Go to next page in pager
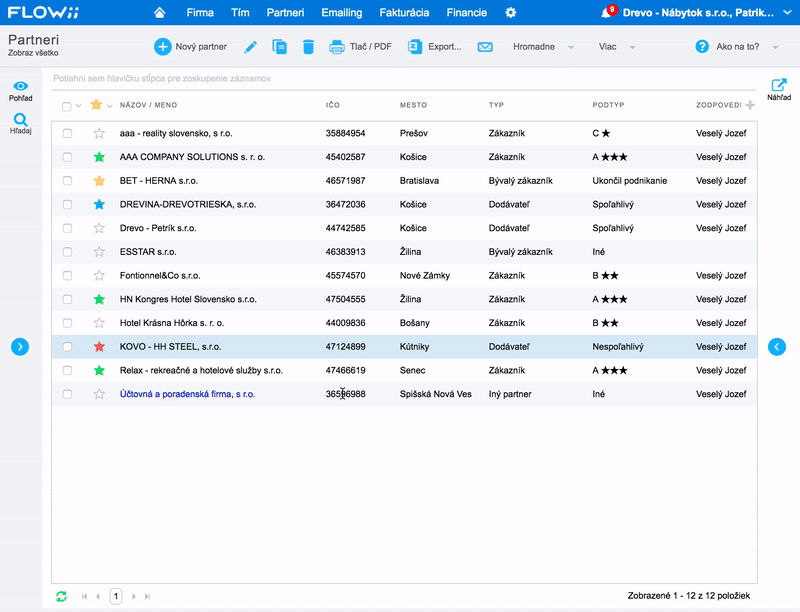This screenshot has width=800, height=612. pyautogui.click(x=134, y=596)
